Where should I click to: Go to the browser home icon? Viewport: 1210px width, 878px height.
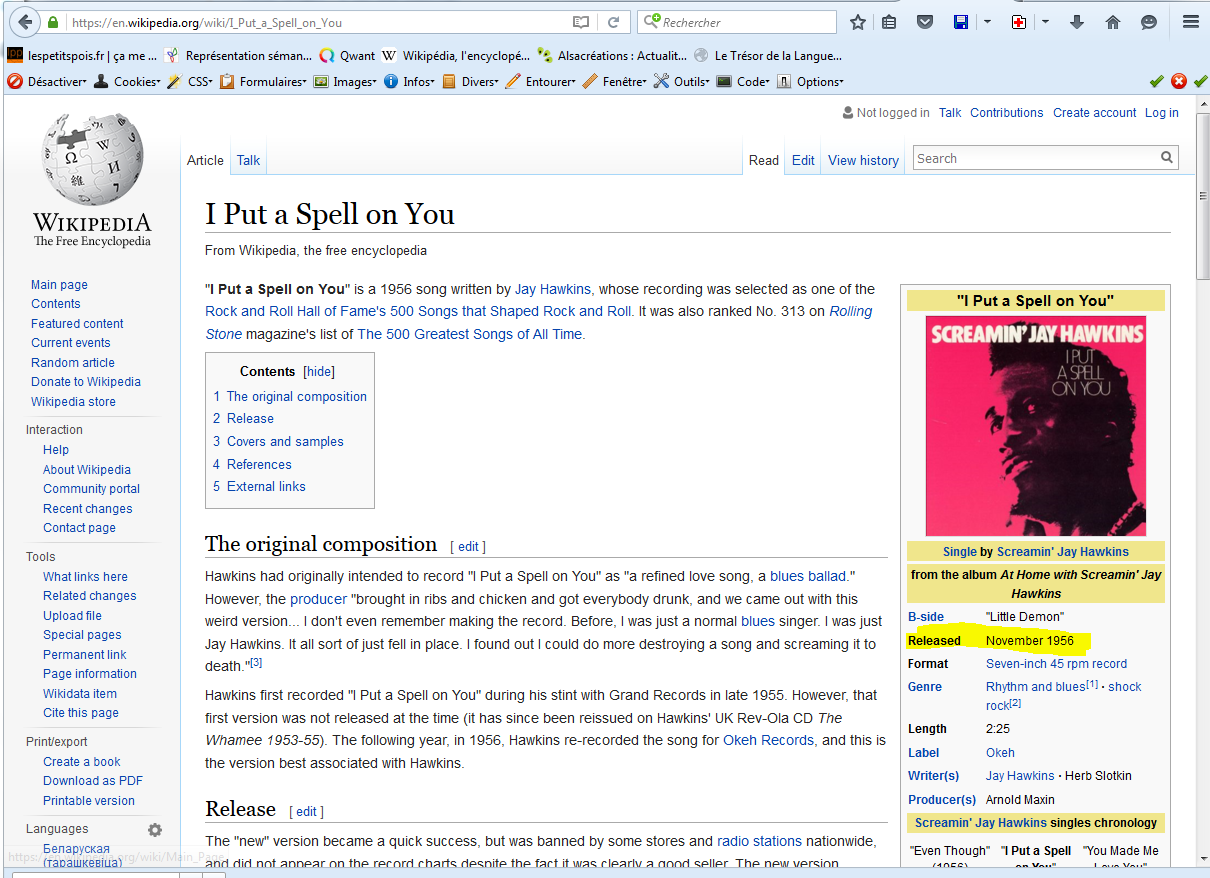(1112, 22)
